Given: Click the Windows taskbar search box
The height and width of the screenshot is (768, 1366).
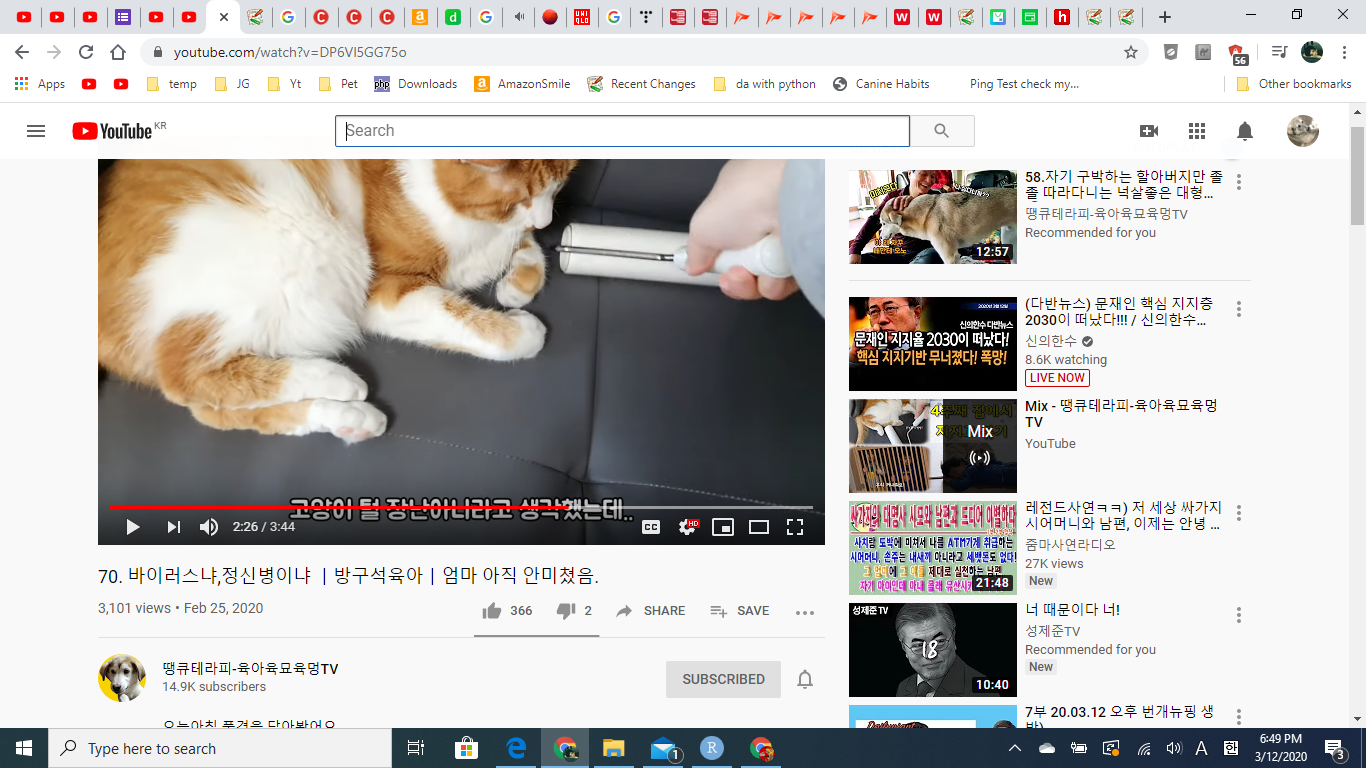Looking at the screenshot, I should coord(220,748).
